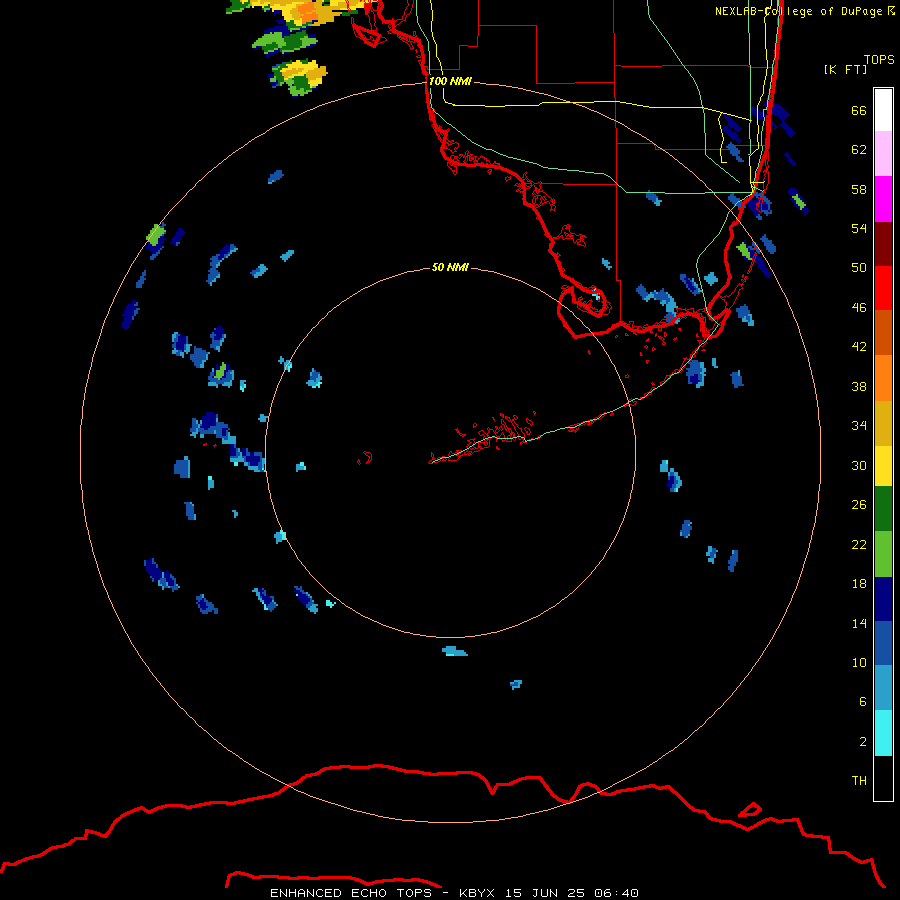
Task: Click the 46 value on the legend
Action: 859,307
